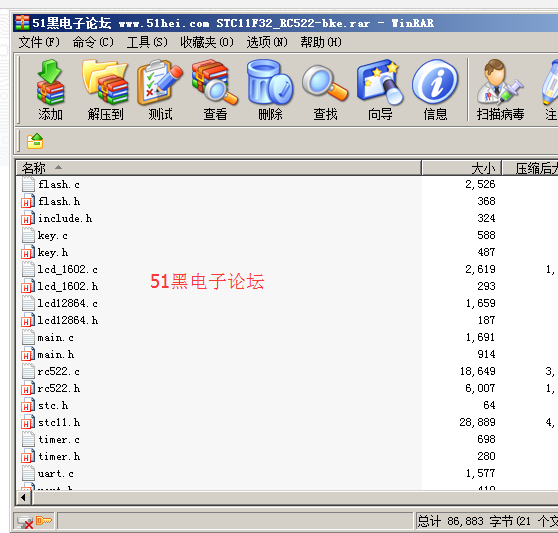
Task: Show archive Info (信息) icon
Action: [x=435, y=83]
